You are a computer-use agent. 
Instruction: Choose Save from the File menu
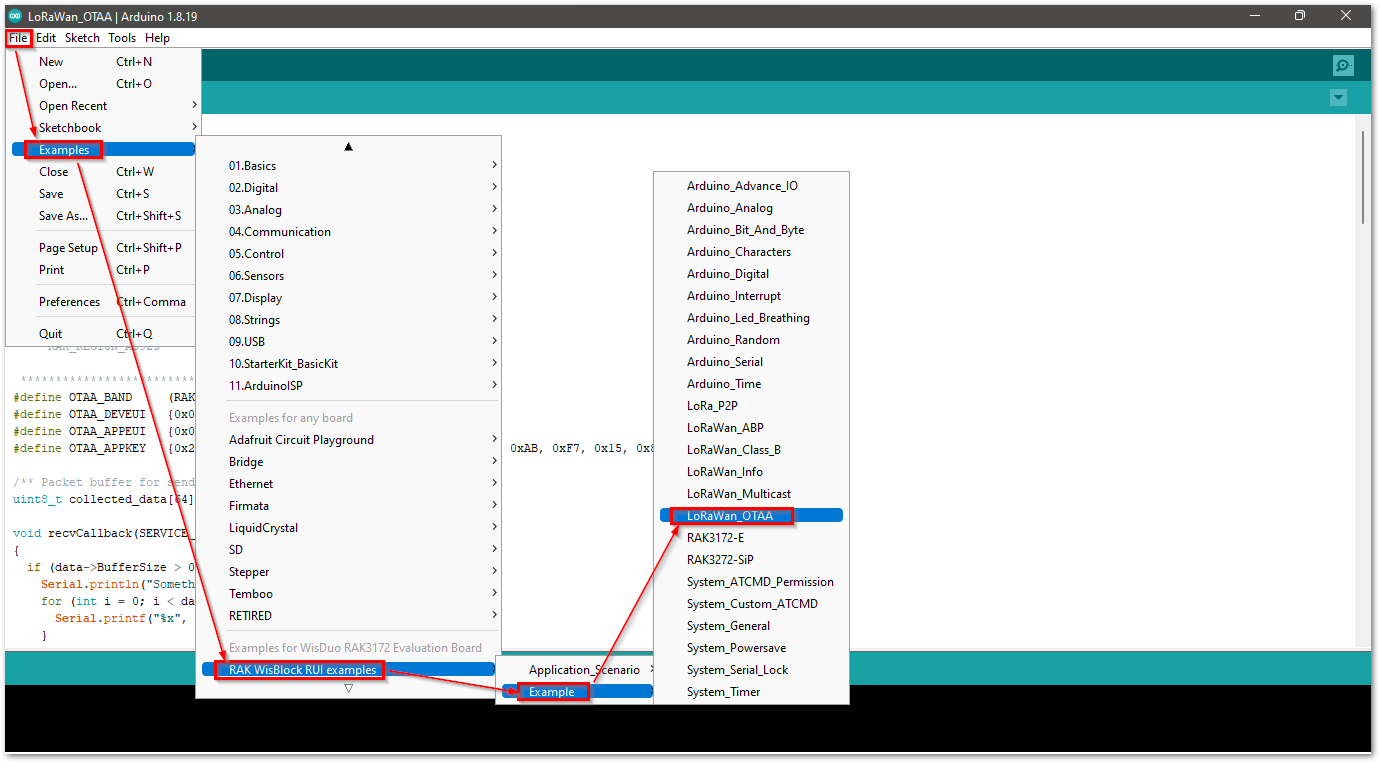[x=104, y=194]
